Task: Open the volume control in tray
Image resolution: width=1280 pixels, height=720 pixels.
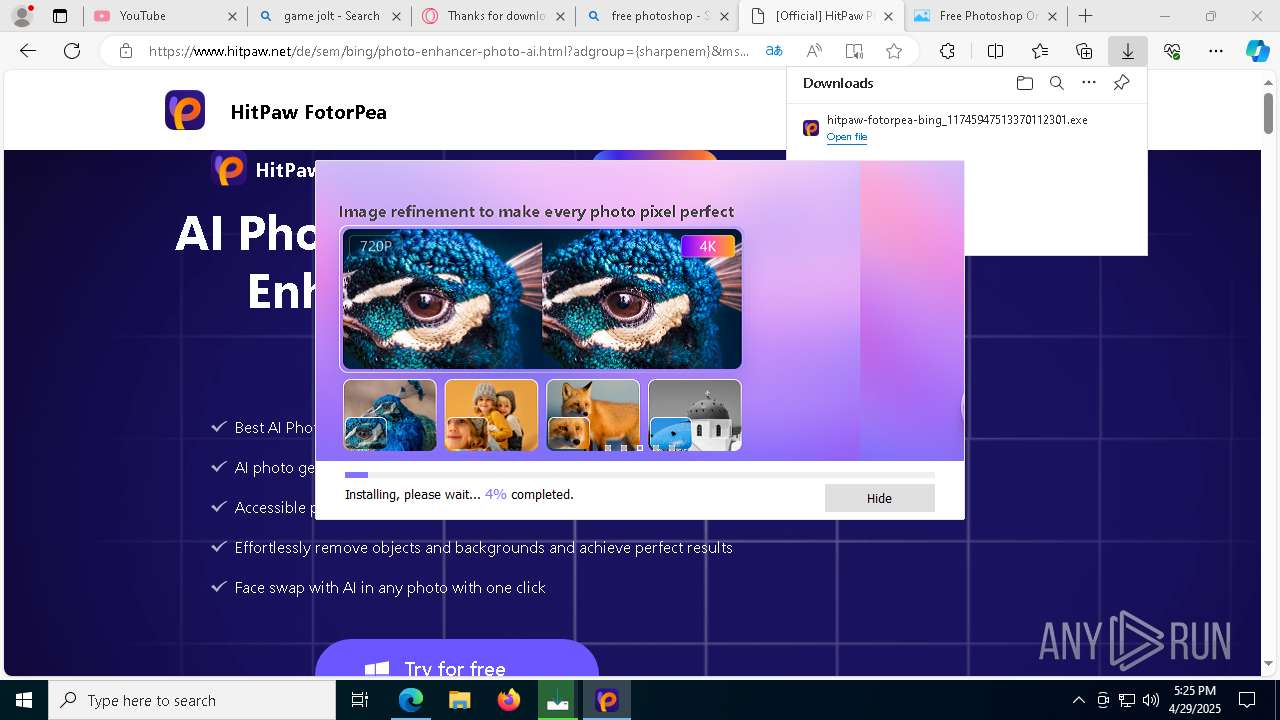Action: pyautogui.click(x=1151, y=700)
